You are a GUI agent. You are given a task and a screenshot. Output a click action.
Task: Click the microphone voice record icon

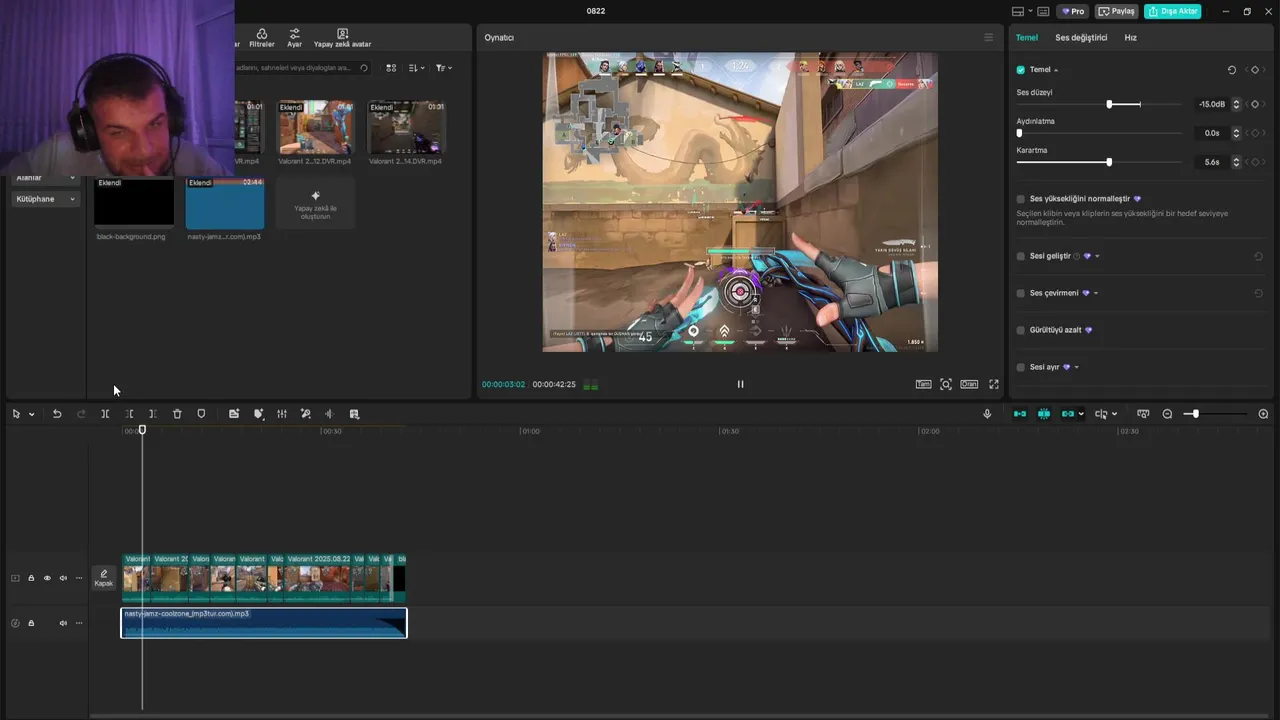pos(987,414)
